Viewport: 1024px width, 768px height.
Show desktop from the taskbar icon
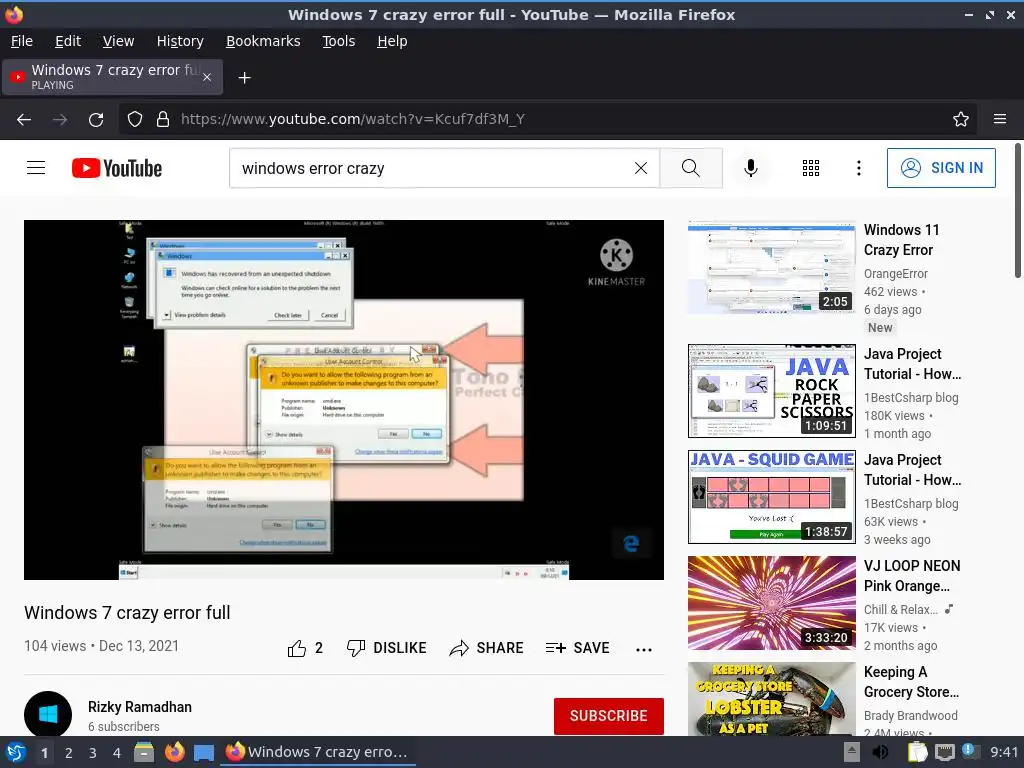click(x=204, y=752)
